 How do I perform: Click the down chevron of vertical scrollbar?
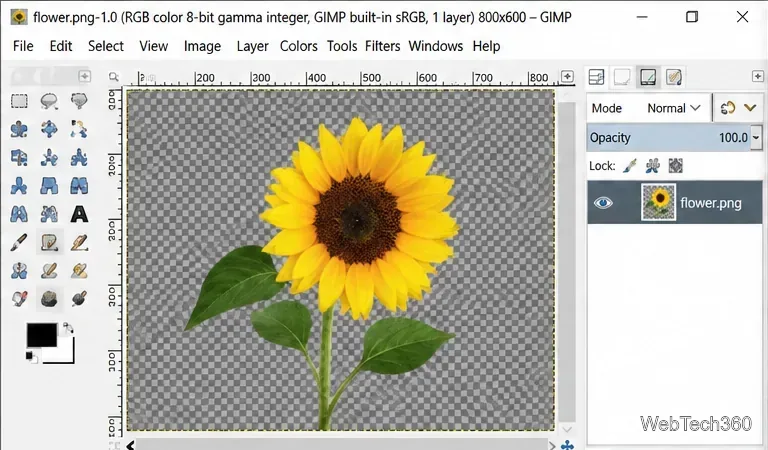click(567, 429)
